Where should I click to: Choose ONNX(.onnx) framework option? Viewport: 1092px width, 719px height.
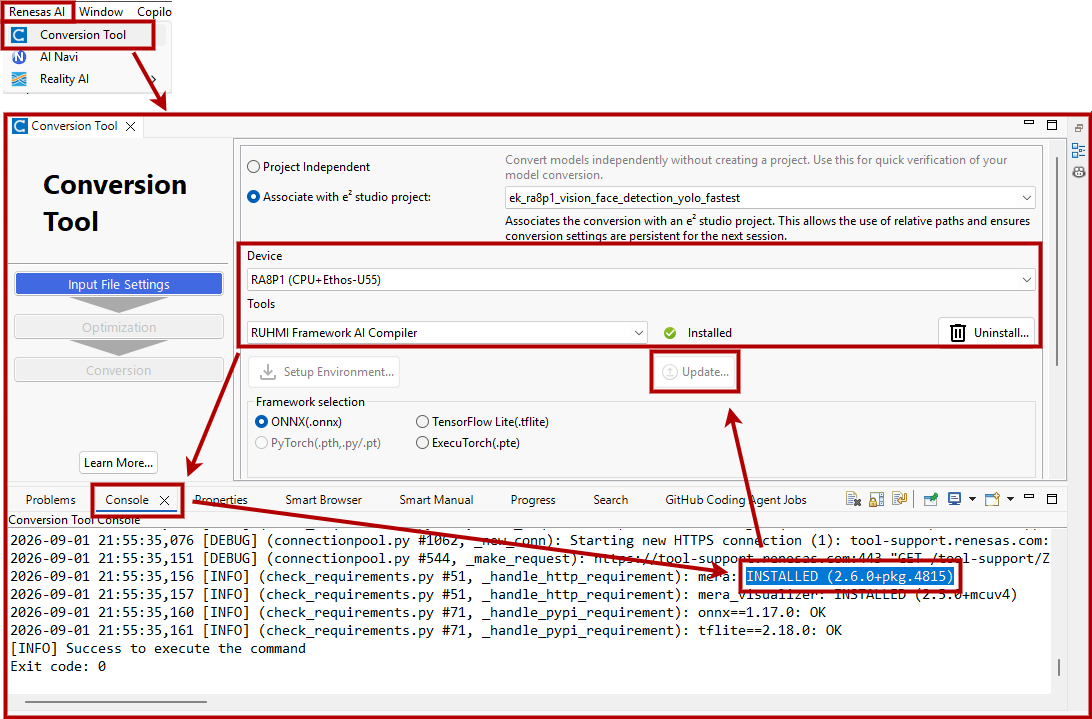pos(261,422)
